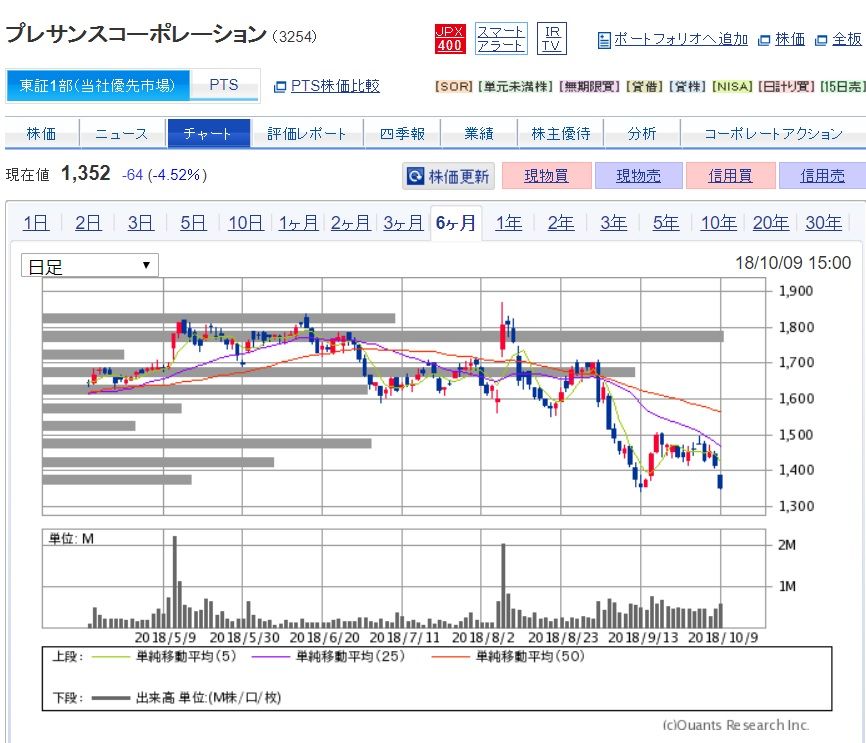Viewport: 866px width, 743px height.
Task: Go to the 株価 navigation tab
Action: (x=41, y=134)
